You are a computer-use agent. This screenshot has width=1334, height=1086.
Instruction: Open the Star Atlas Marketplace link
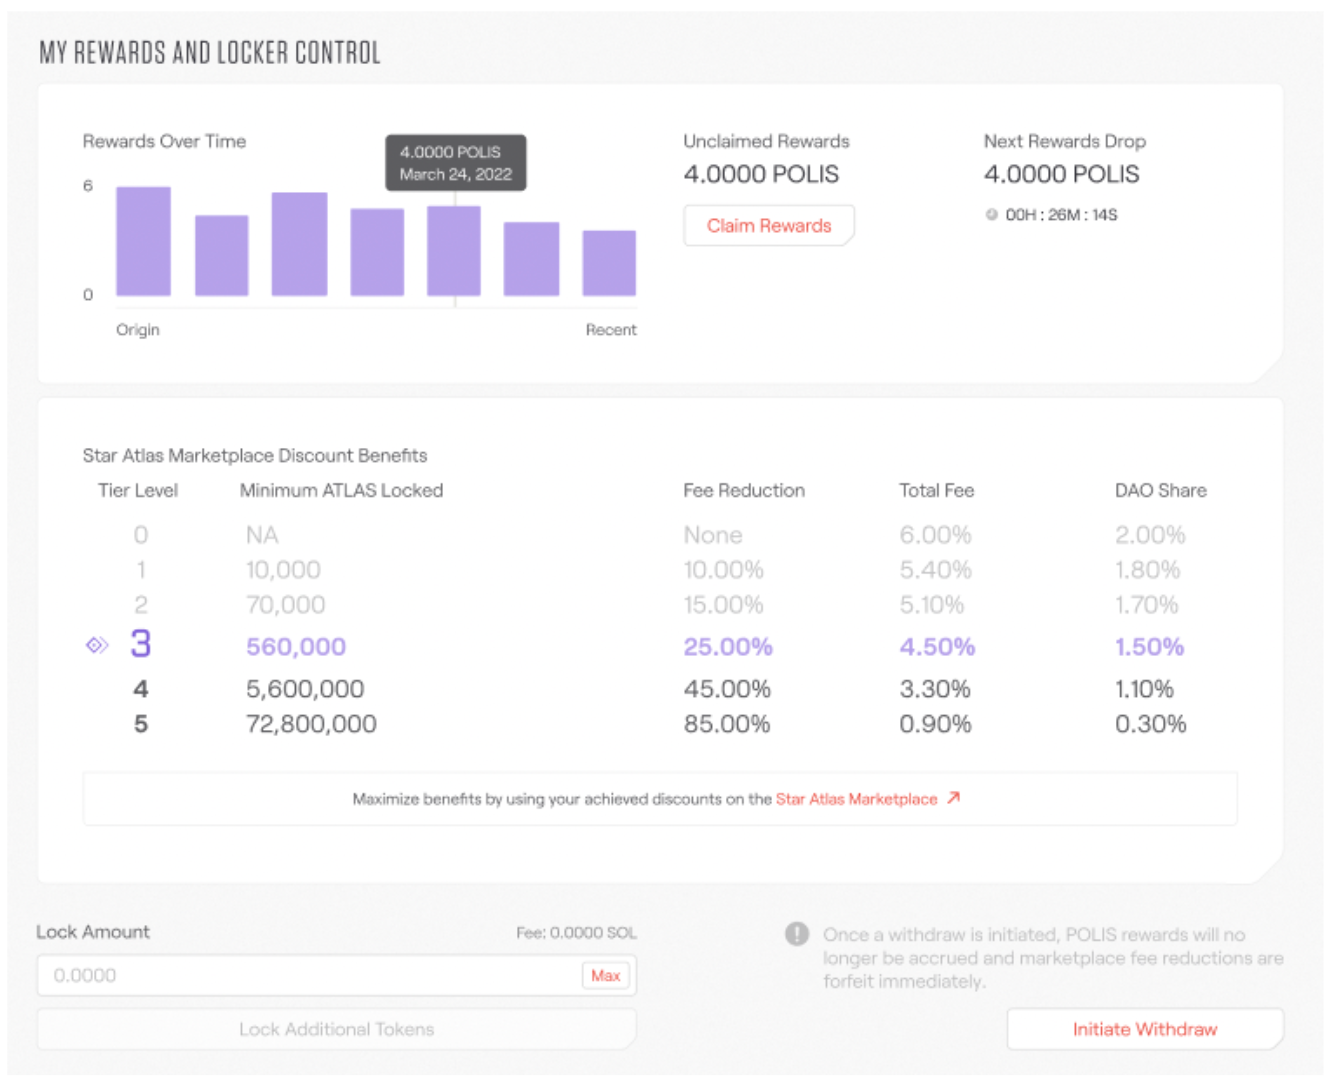tap(856, 799)
